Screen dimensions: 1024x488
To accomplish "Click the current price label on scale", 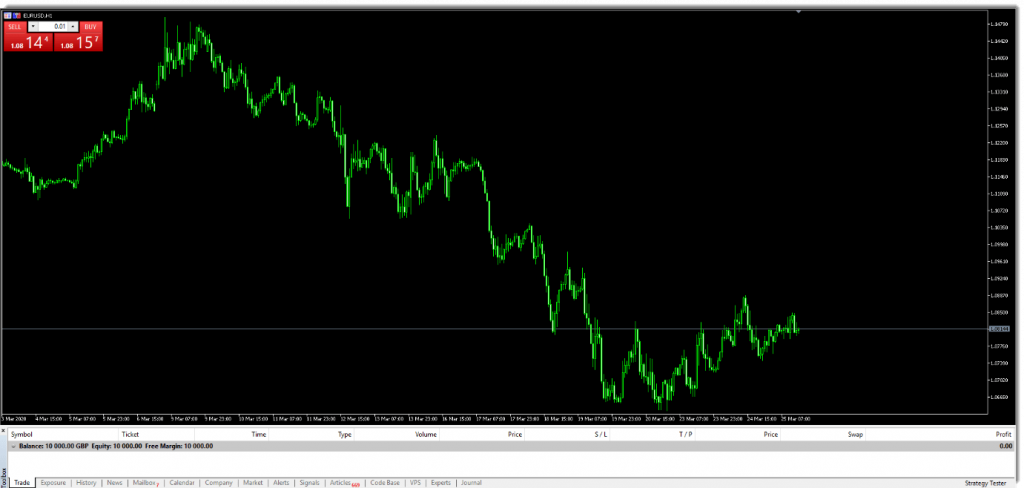I will (x=997, y=329).
